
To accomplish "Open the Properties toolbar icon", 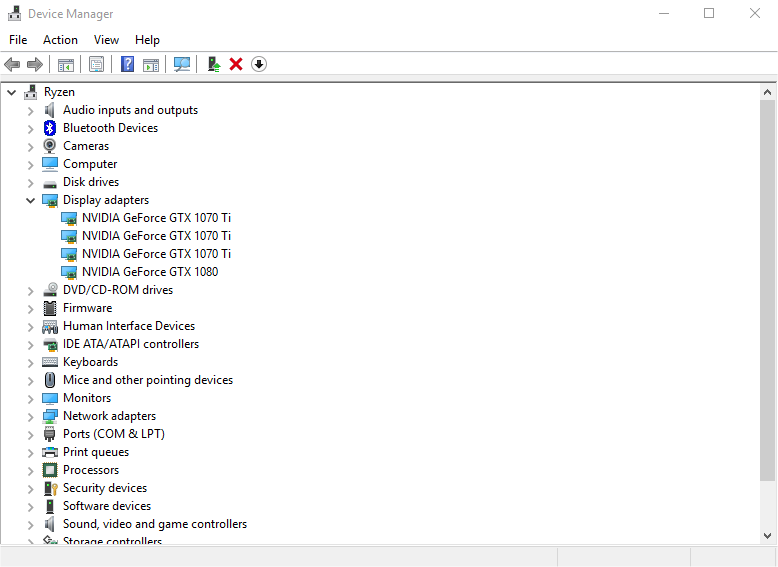I will click(96, 64).
